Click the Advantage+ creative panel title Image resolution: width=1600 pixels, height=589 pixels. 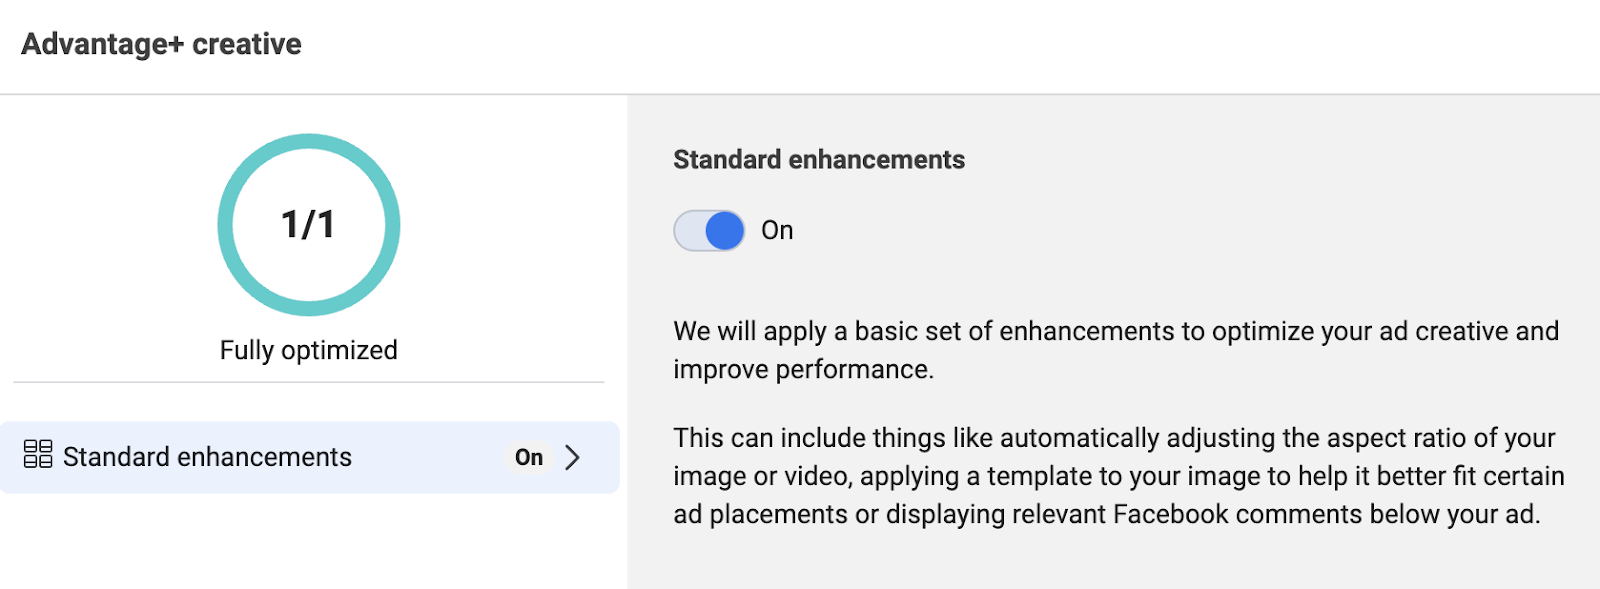[x=161, y=44]
